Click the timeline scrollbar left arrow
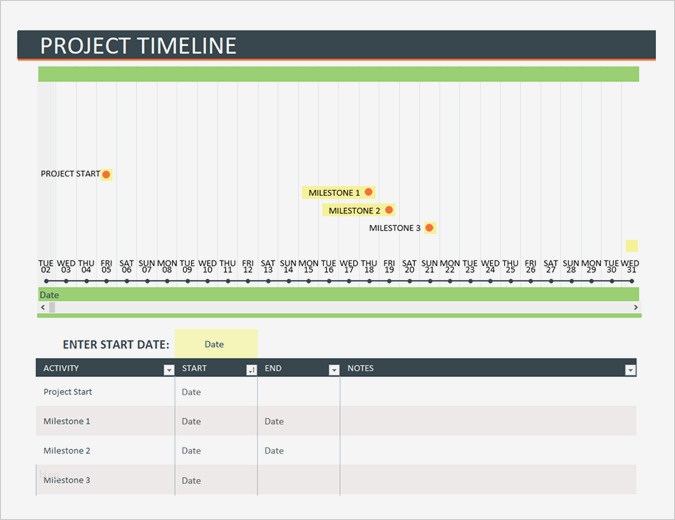The height and width of the screenshot is (520, 675). tap(43, 307)
